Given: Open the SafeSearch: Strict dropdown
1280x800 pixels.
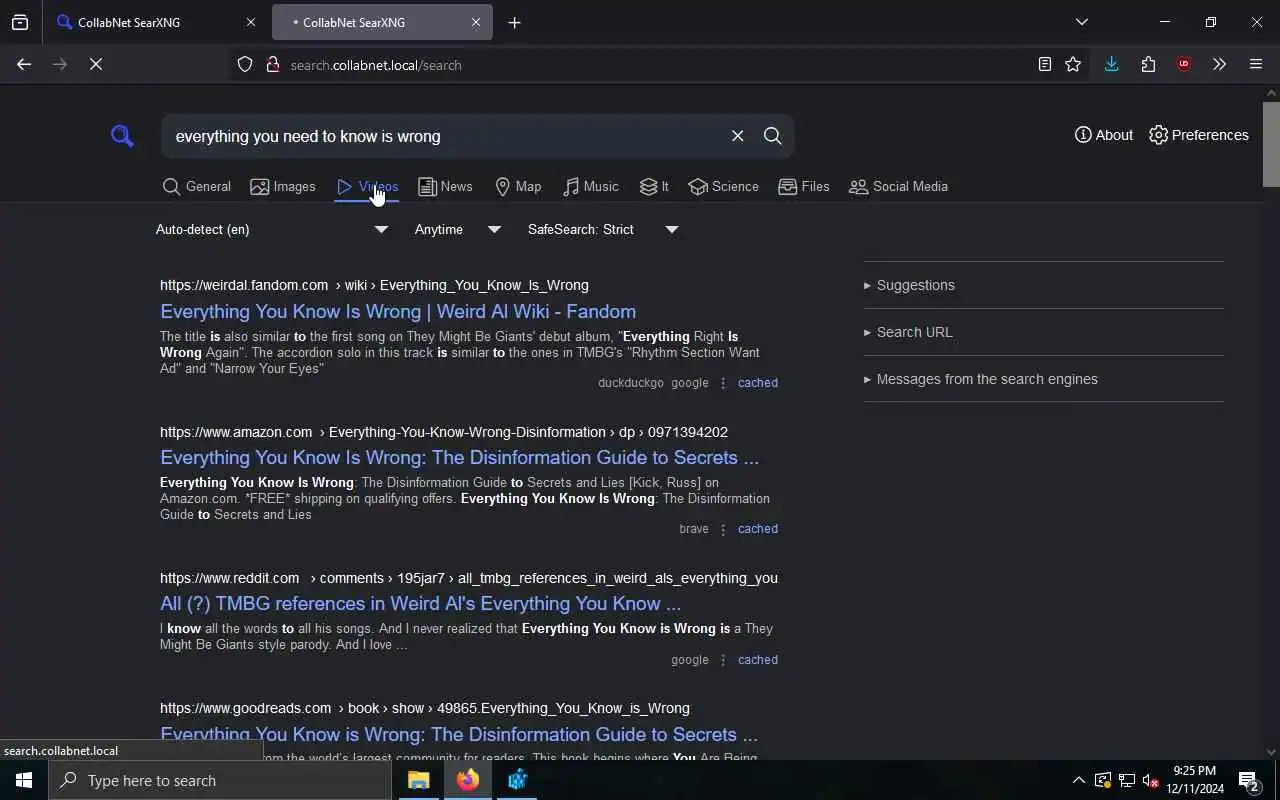Looking at the screenshot, I should [x=603, y=229].
